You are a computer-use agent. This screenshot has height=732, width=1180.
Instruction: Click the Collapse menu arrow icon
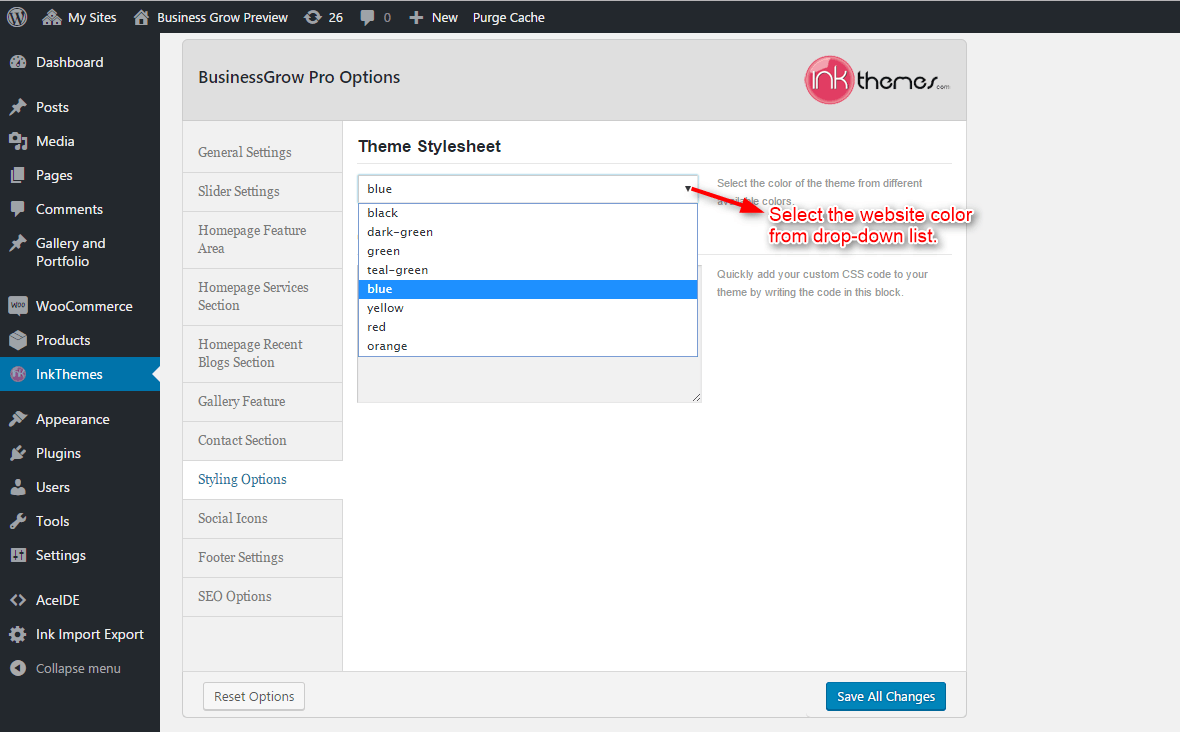tap(18, 668)
